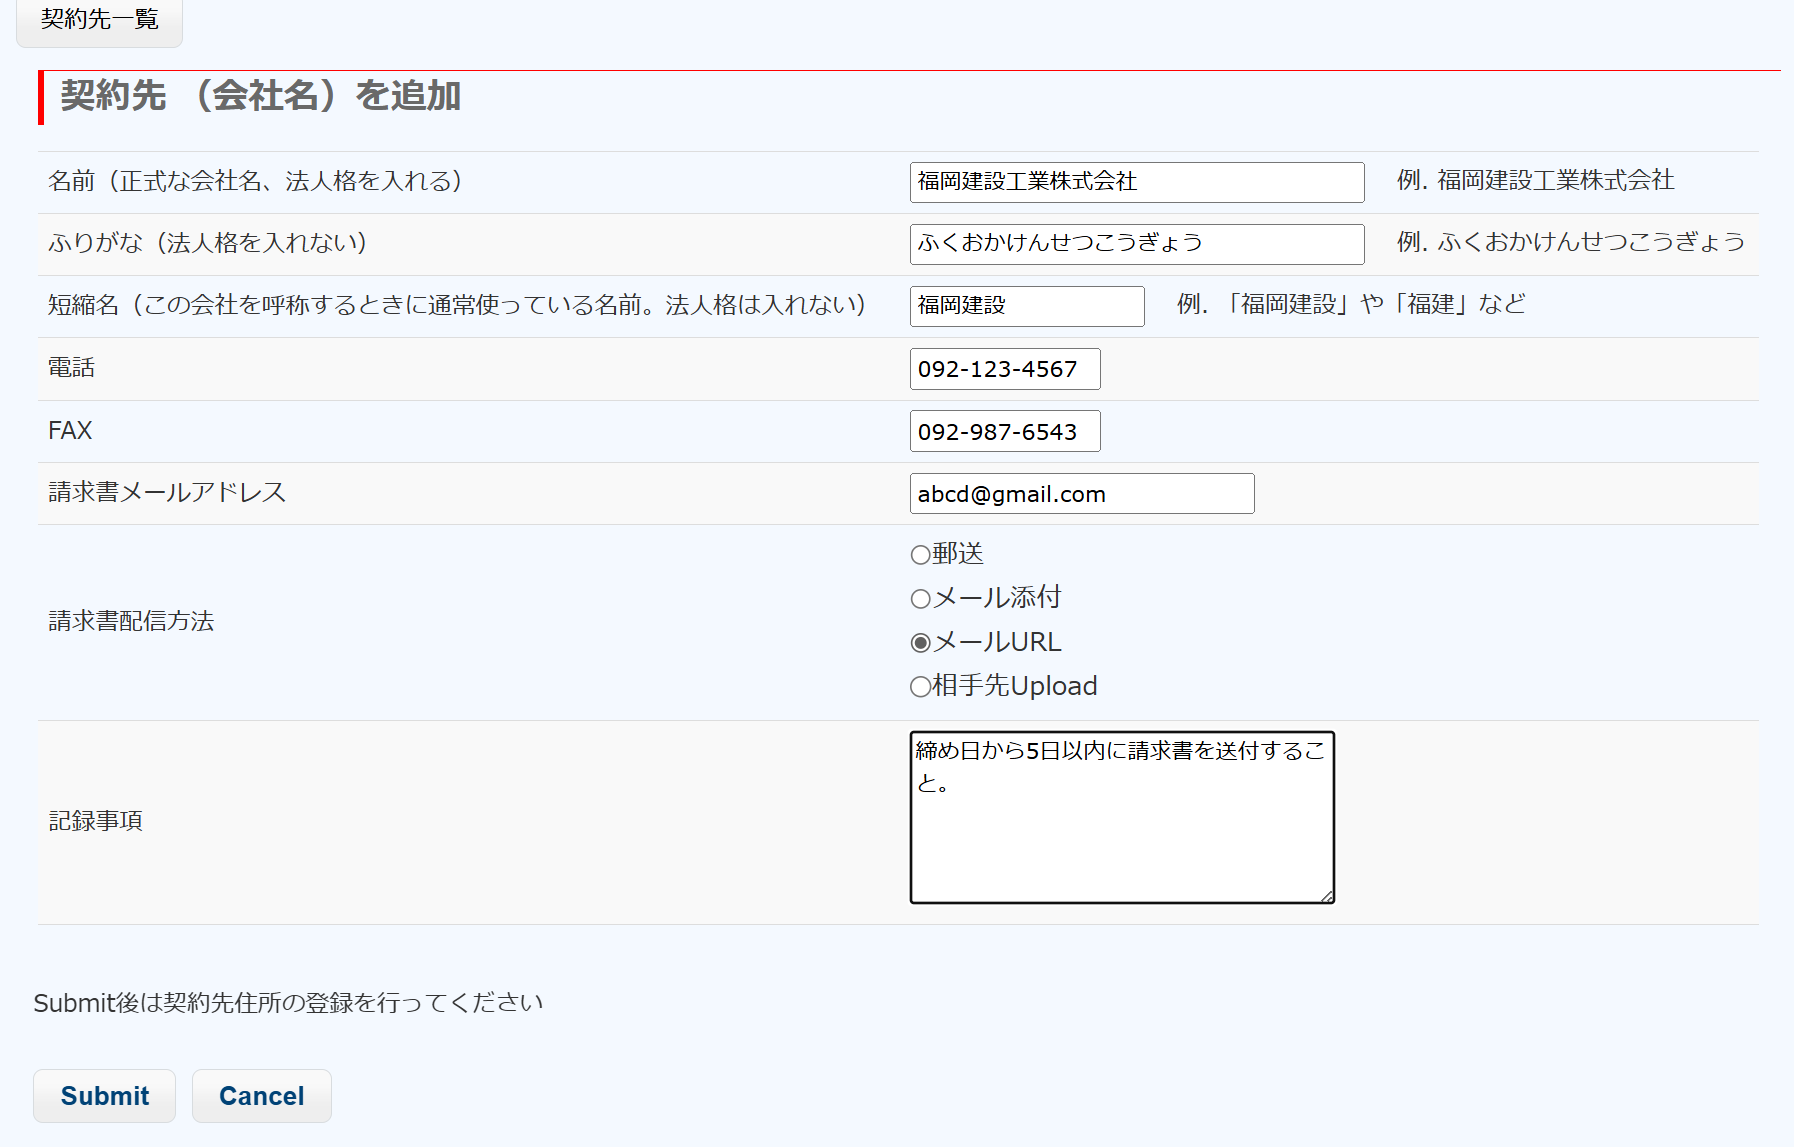This screenshot has width=1794, height=1147.
Task: Focus the 請求書メールアドレス field
Action: click(x=1081, y=494)
